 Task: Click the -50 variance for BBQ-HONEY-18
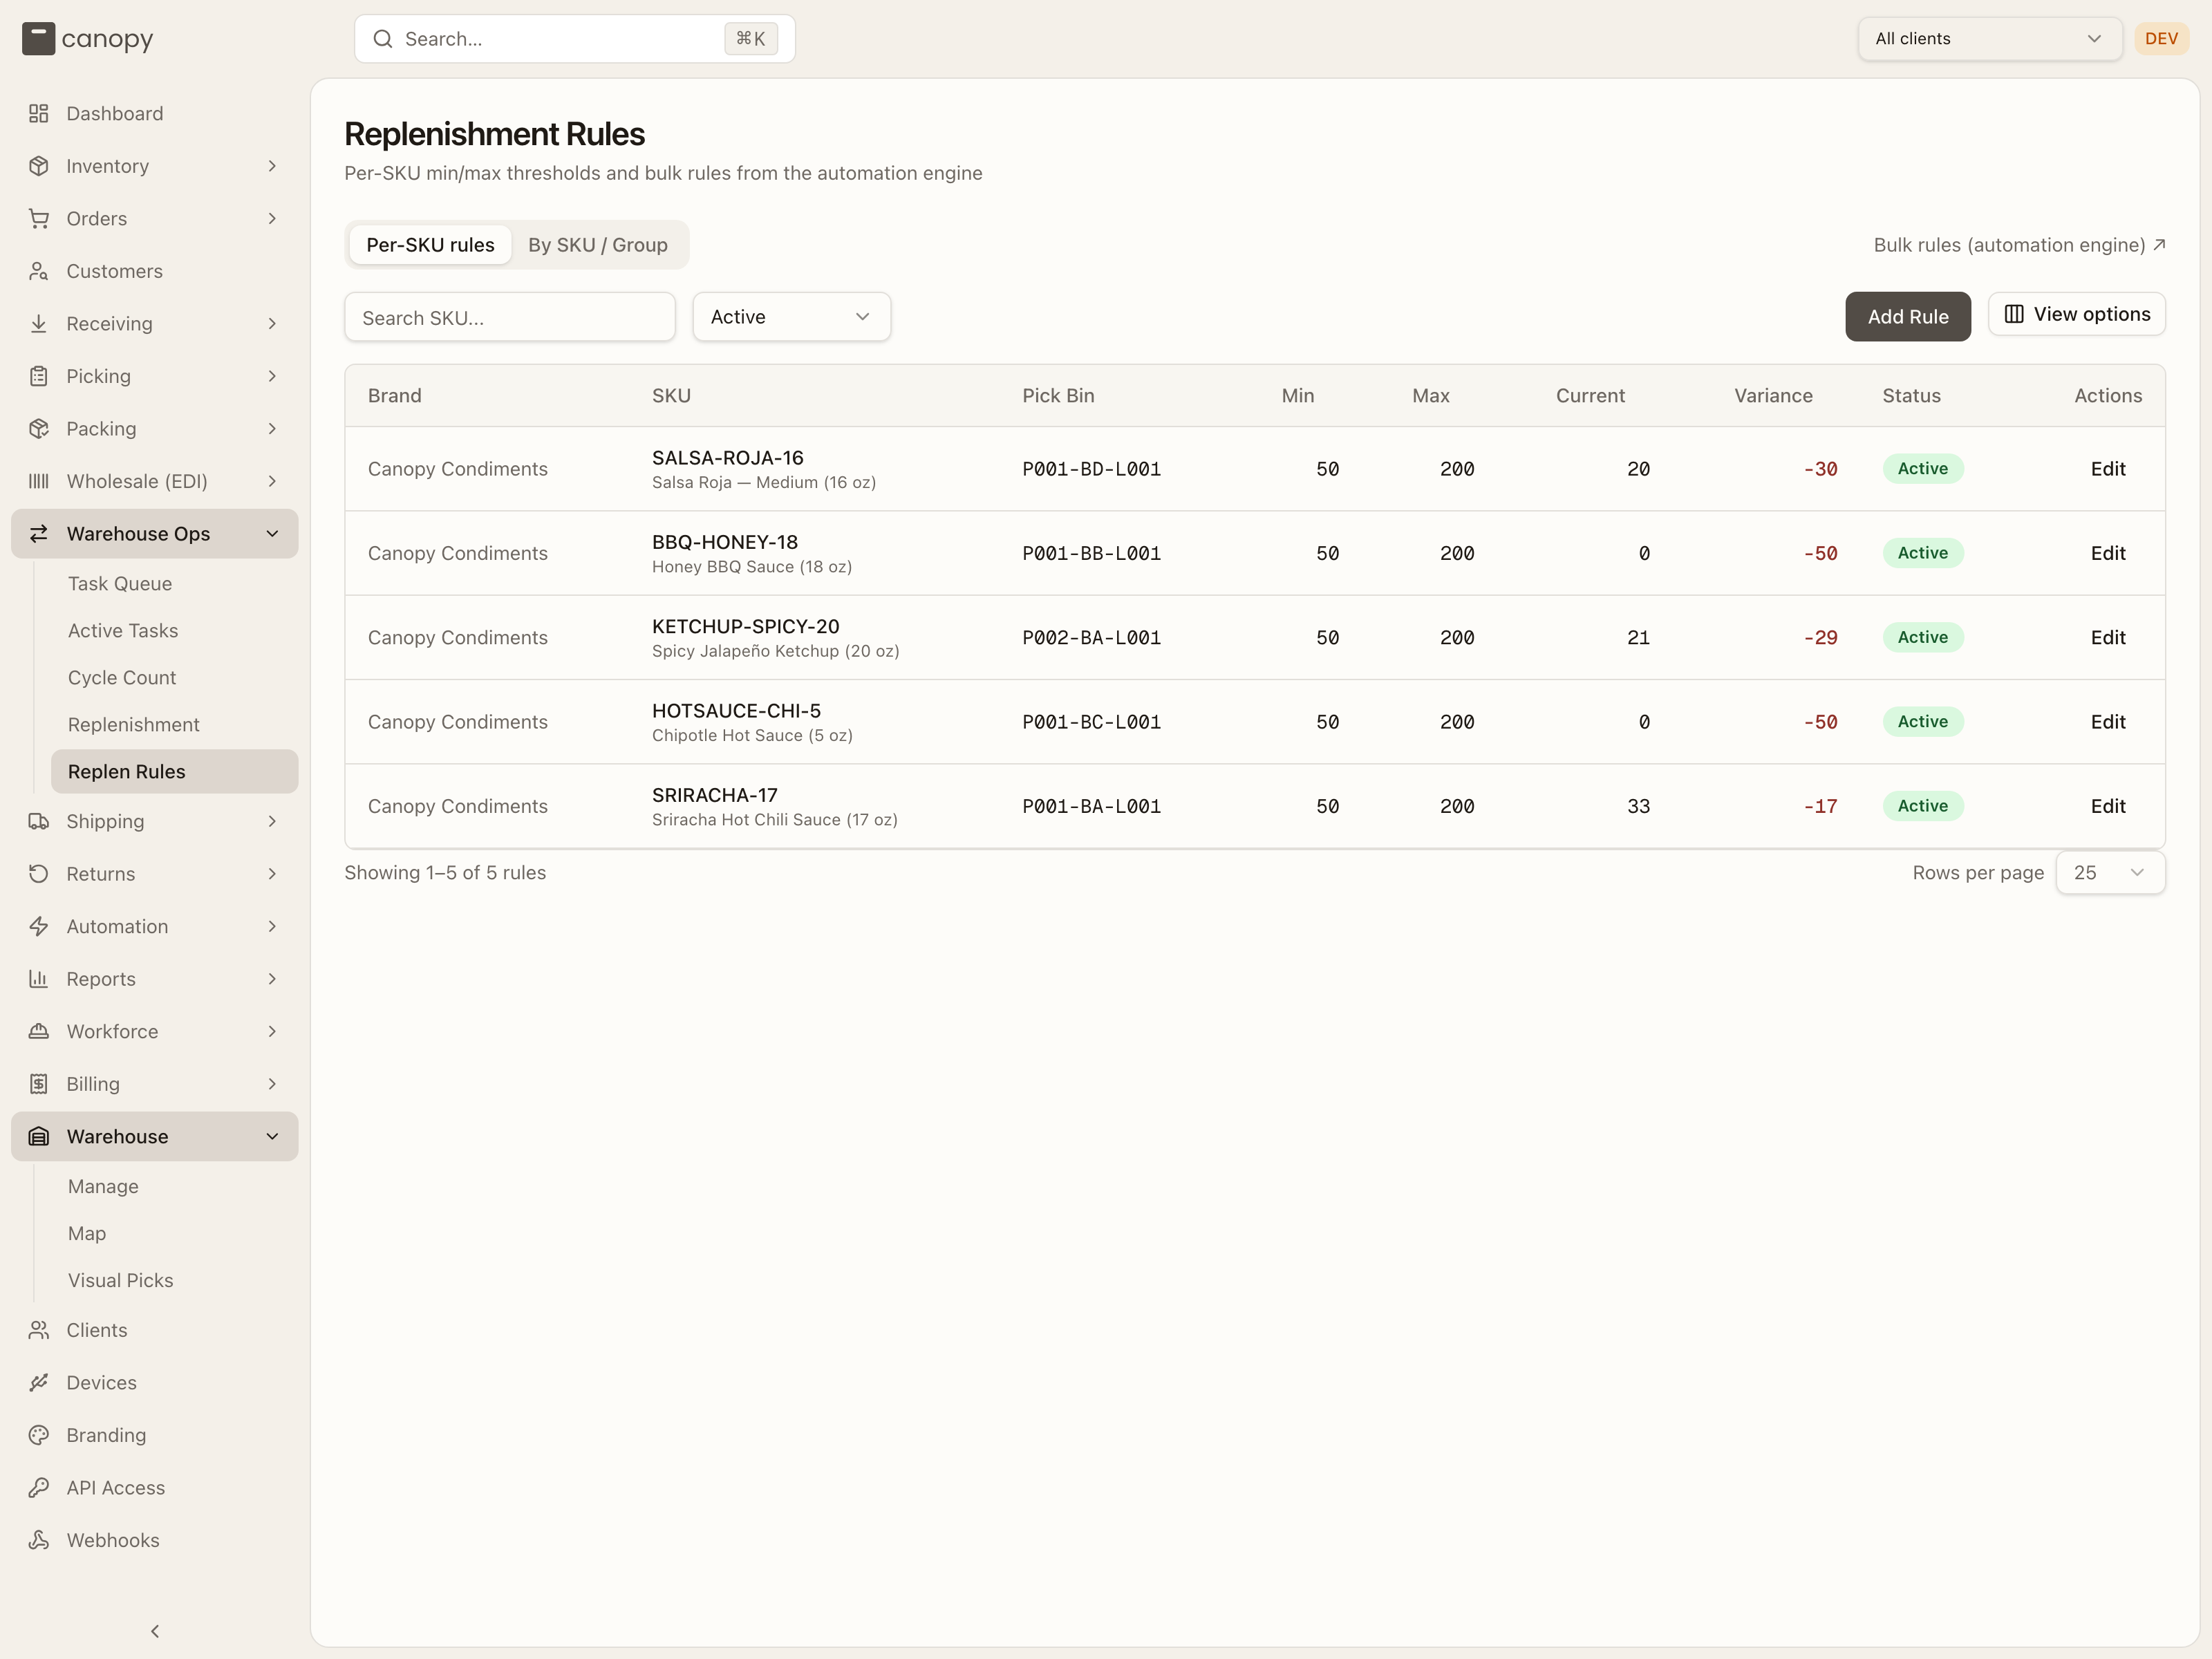pyautogui.click(x=1820, y=553)
